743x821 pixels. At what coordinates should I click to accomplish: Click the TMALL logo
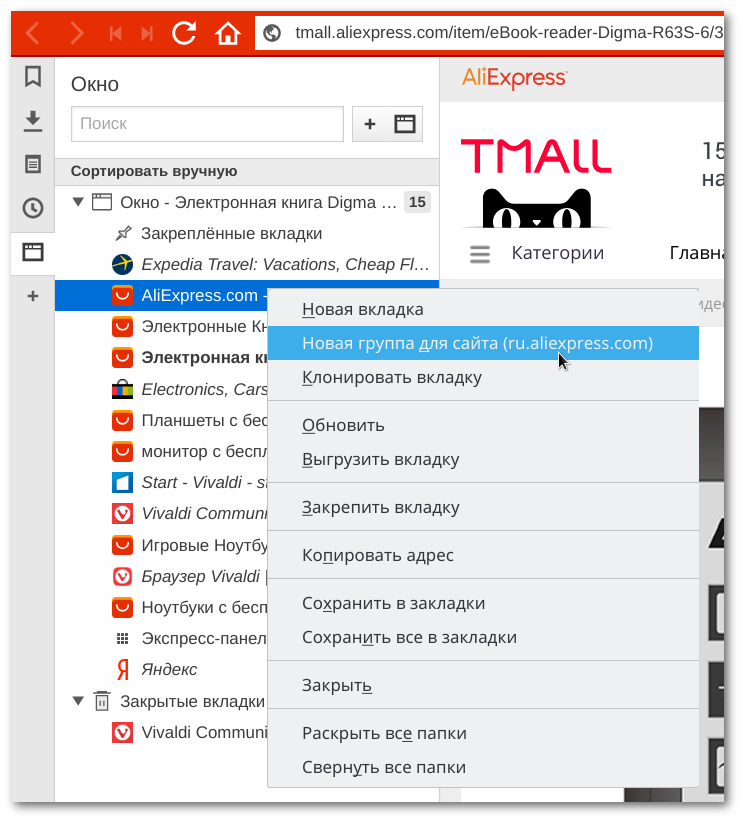click(x=536, y=157)
